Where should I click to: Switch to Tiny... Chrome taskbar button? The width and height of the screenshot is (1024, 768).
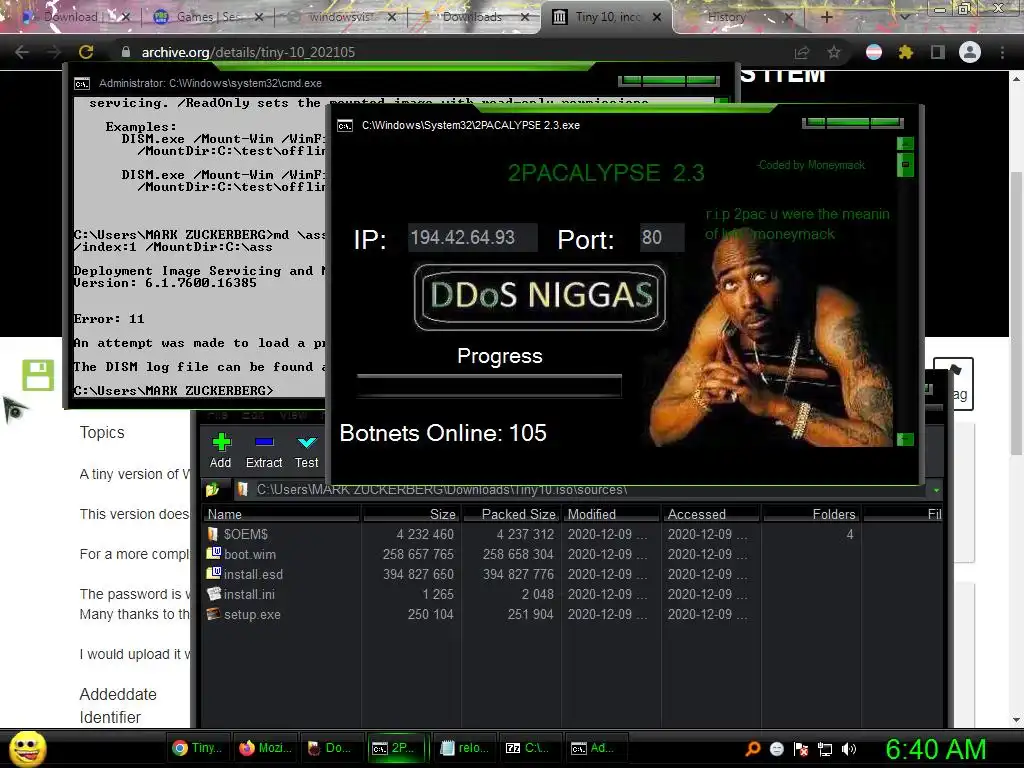[x=198, y=748]
